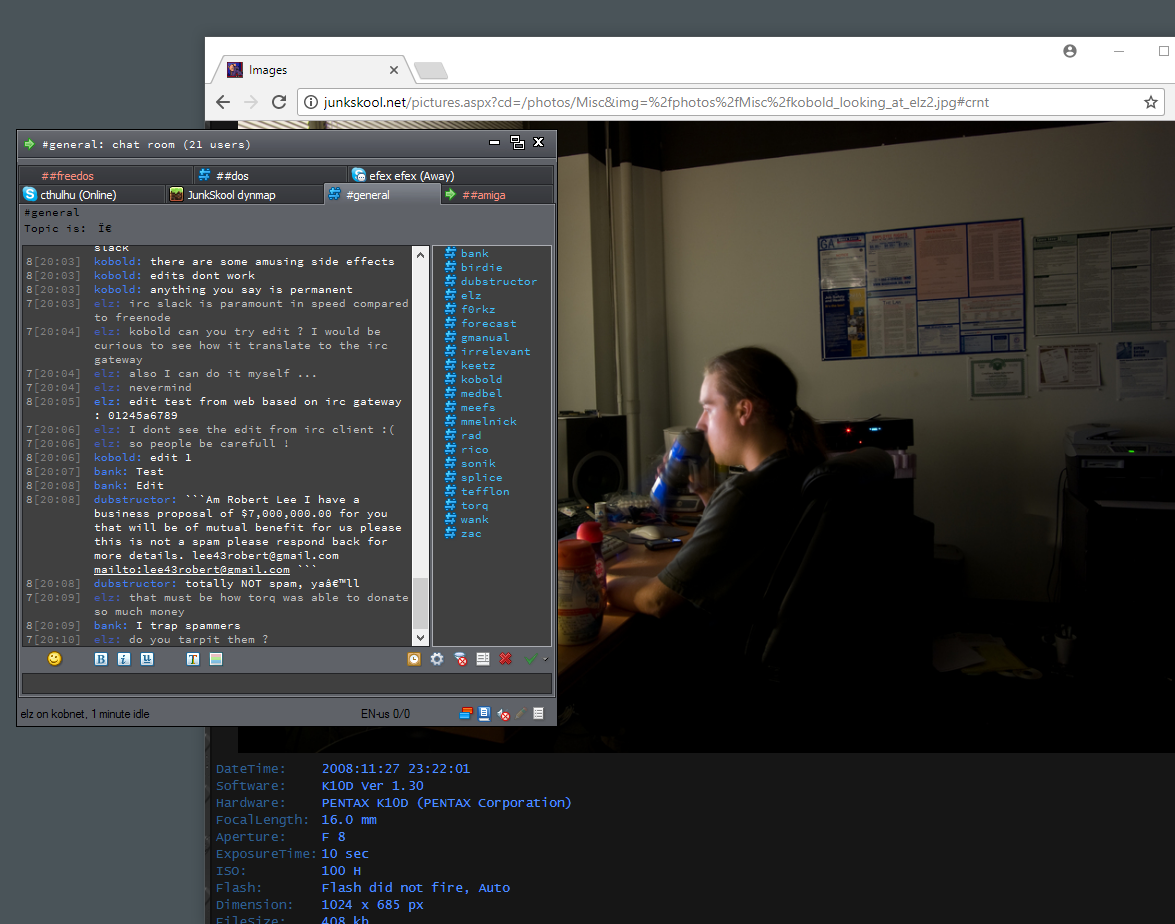The width and height of the screenshot is (1175, 924).
Task: Click the 'PENTAX K10D (PENTAX Corporation)' hardware value
Action: [x=447, y=803]
